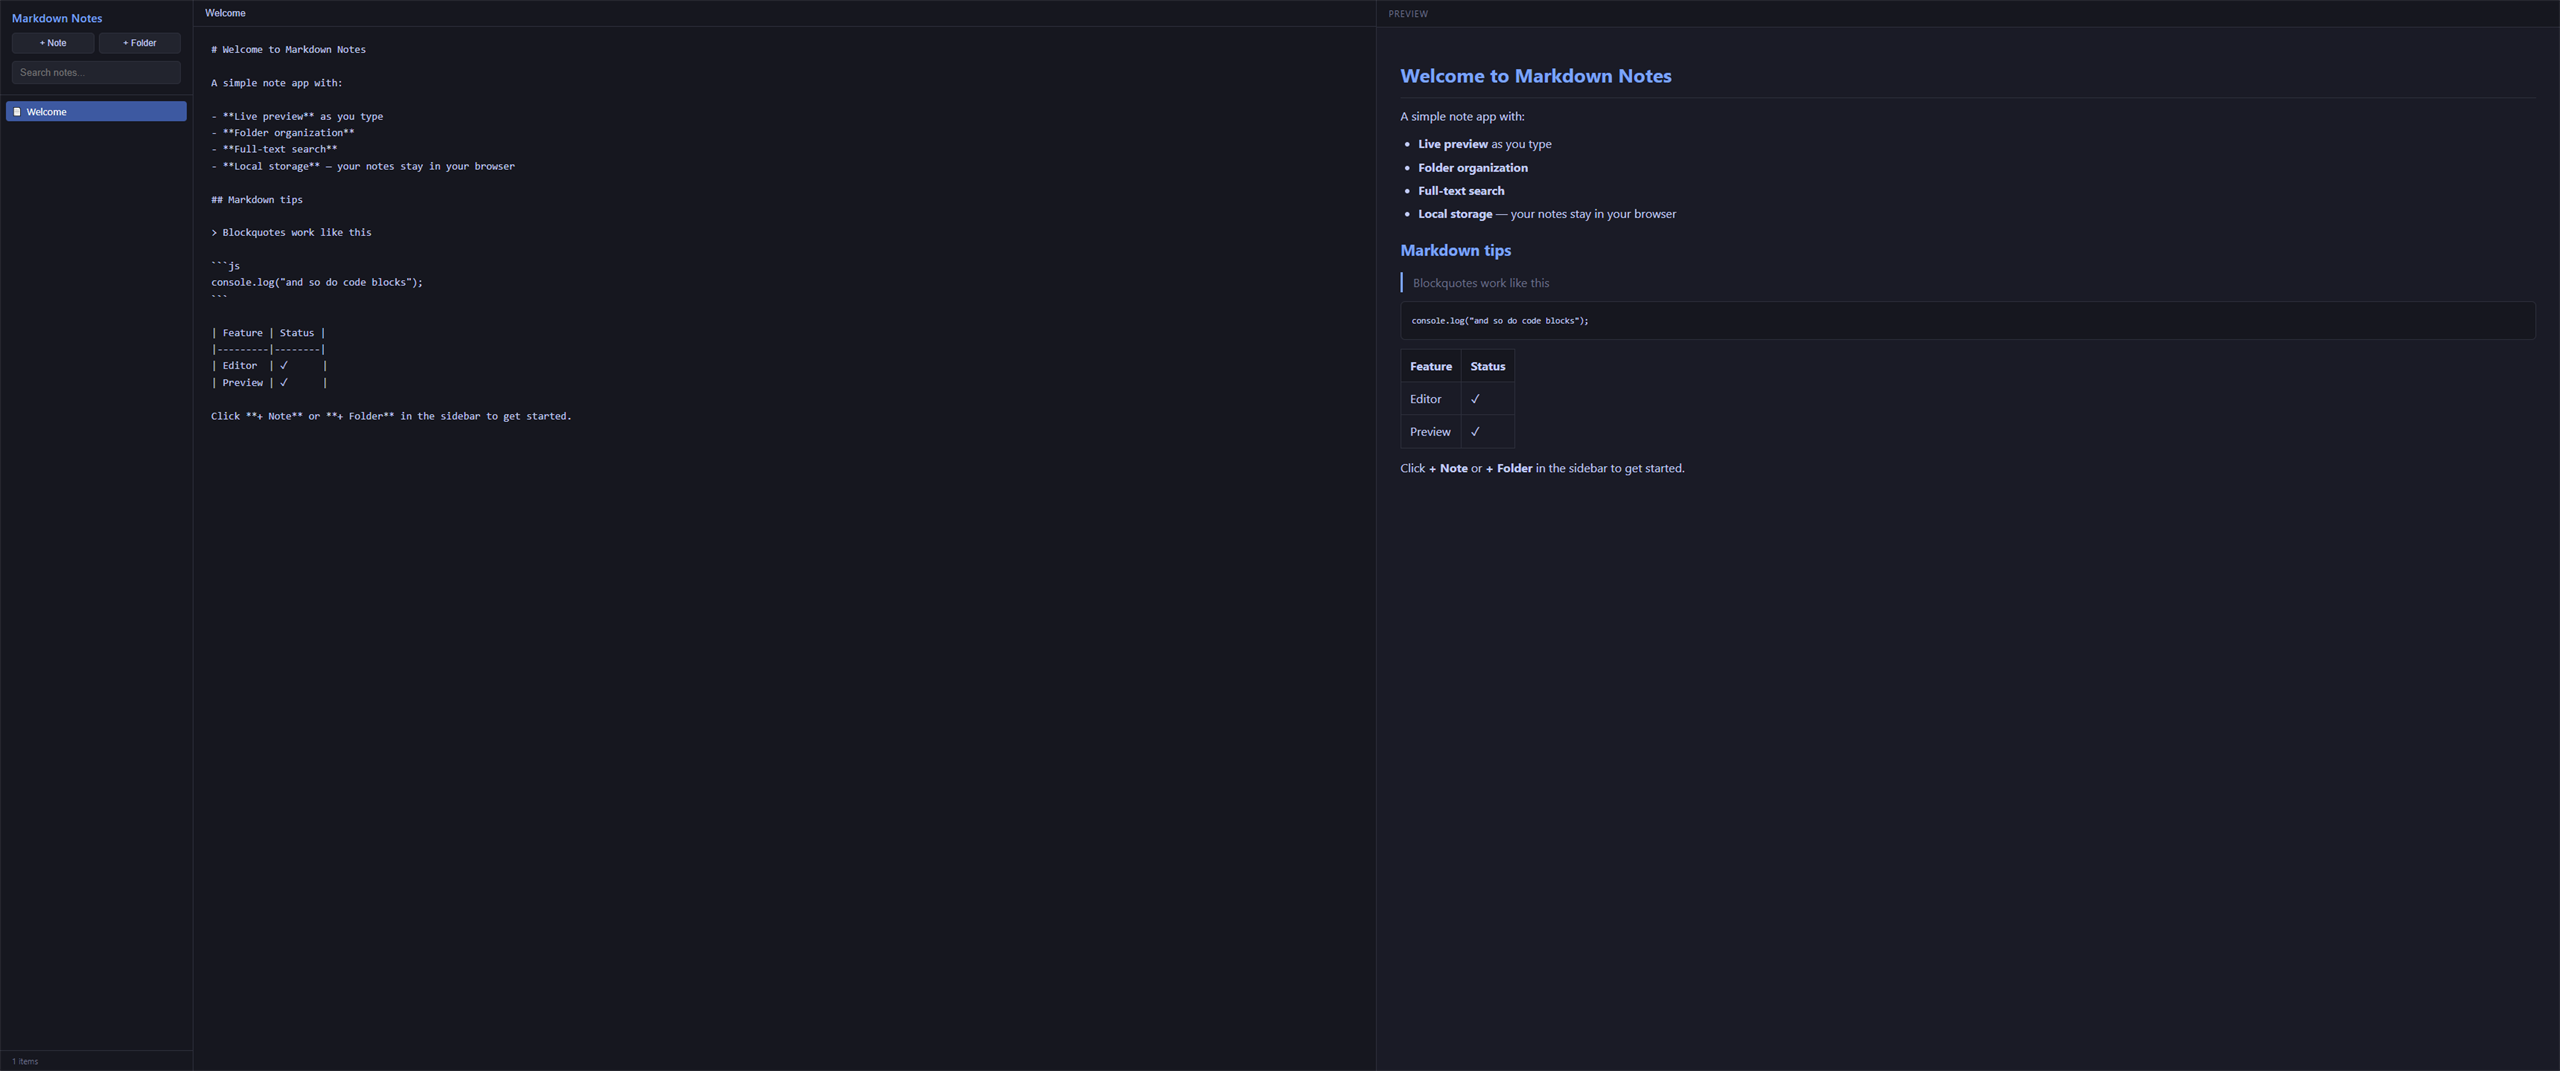Click editor table row '| Preview | ✓ |'
The height and width of the screenshot is (1071, 2560).
pos(269,382)
